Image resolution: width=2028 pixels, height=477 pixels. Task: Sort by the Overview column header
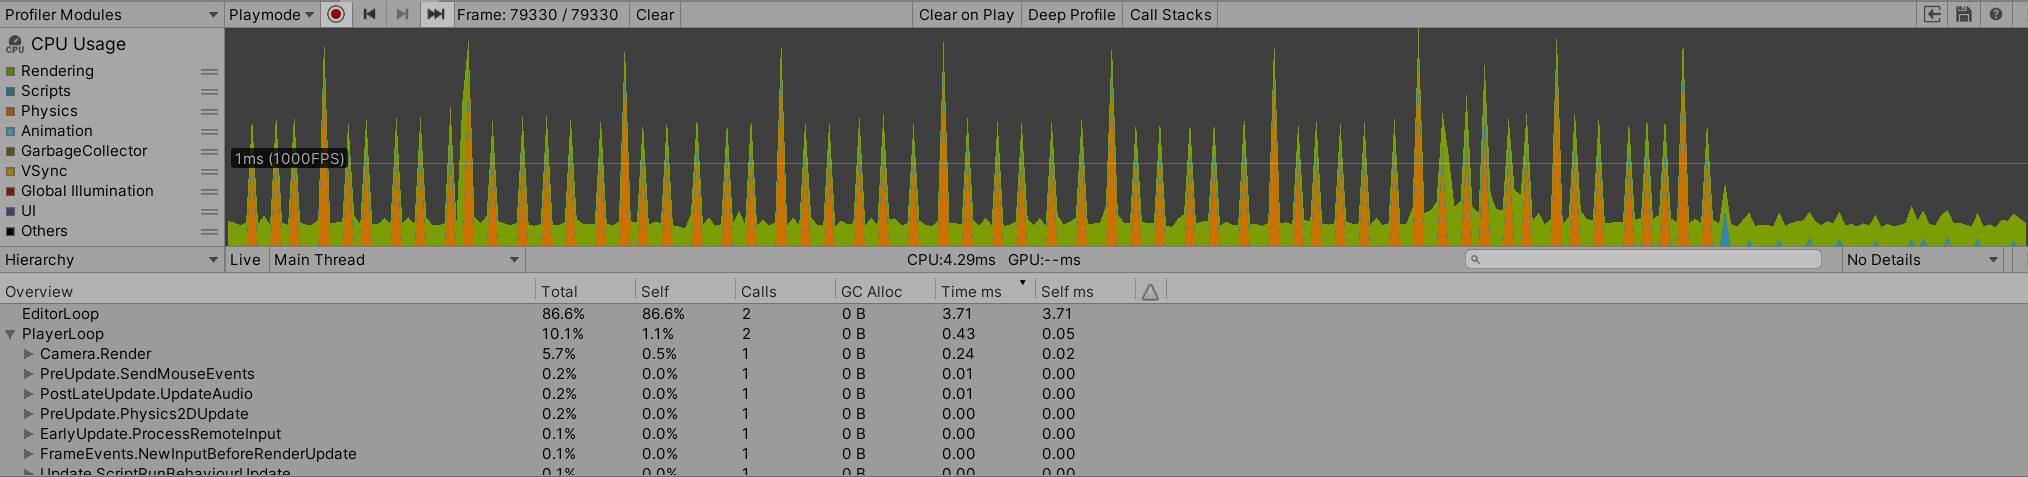pyautogui.click(x=267, y=292)
